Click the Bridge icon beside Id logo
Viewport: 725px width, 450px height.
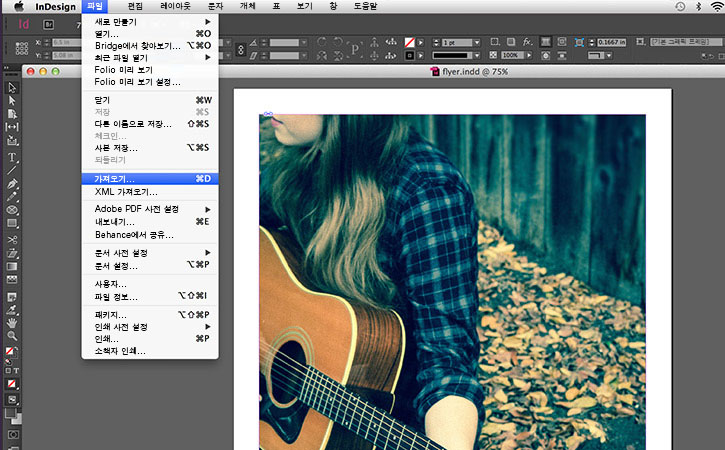tap(49, 25)
